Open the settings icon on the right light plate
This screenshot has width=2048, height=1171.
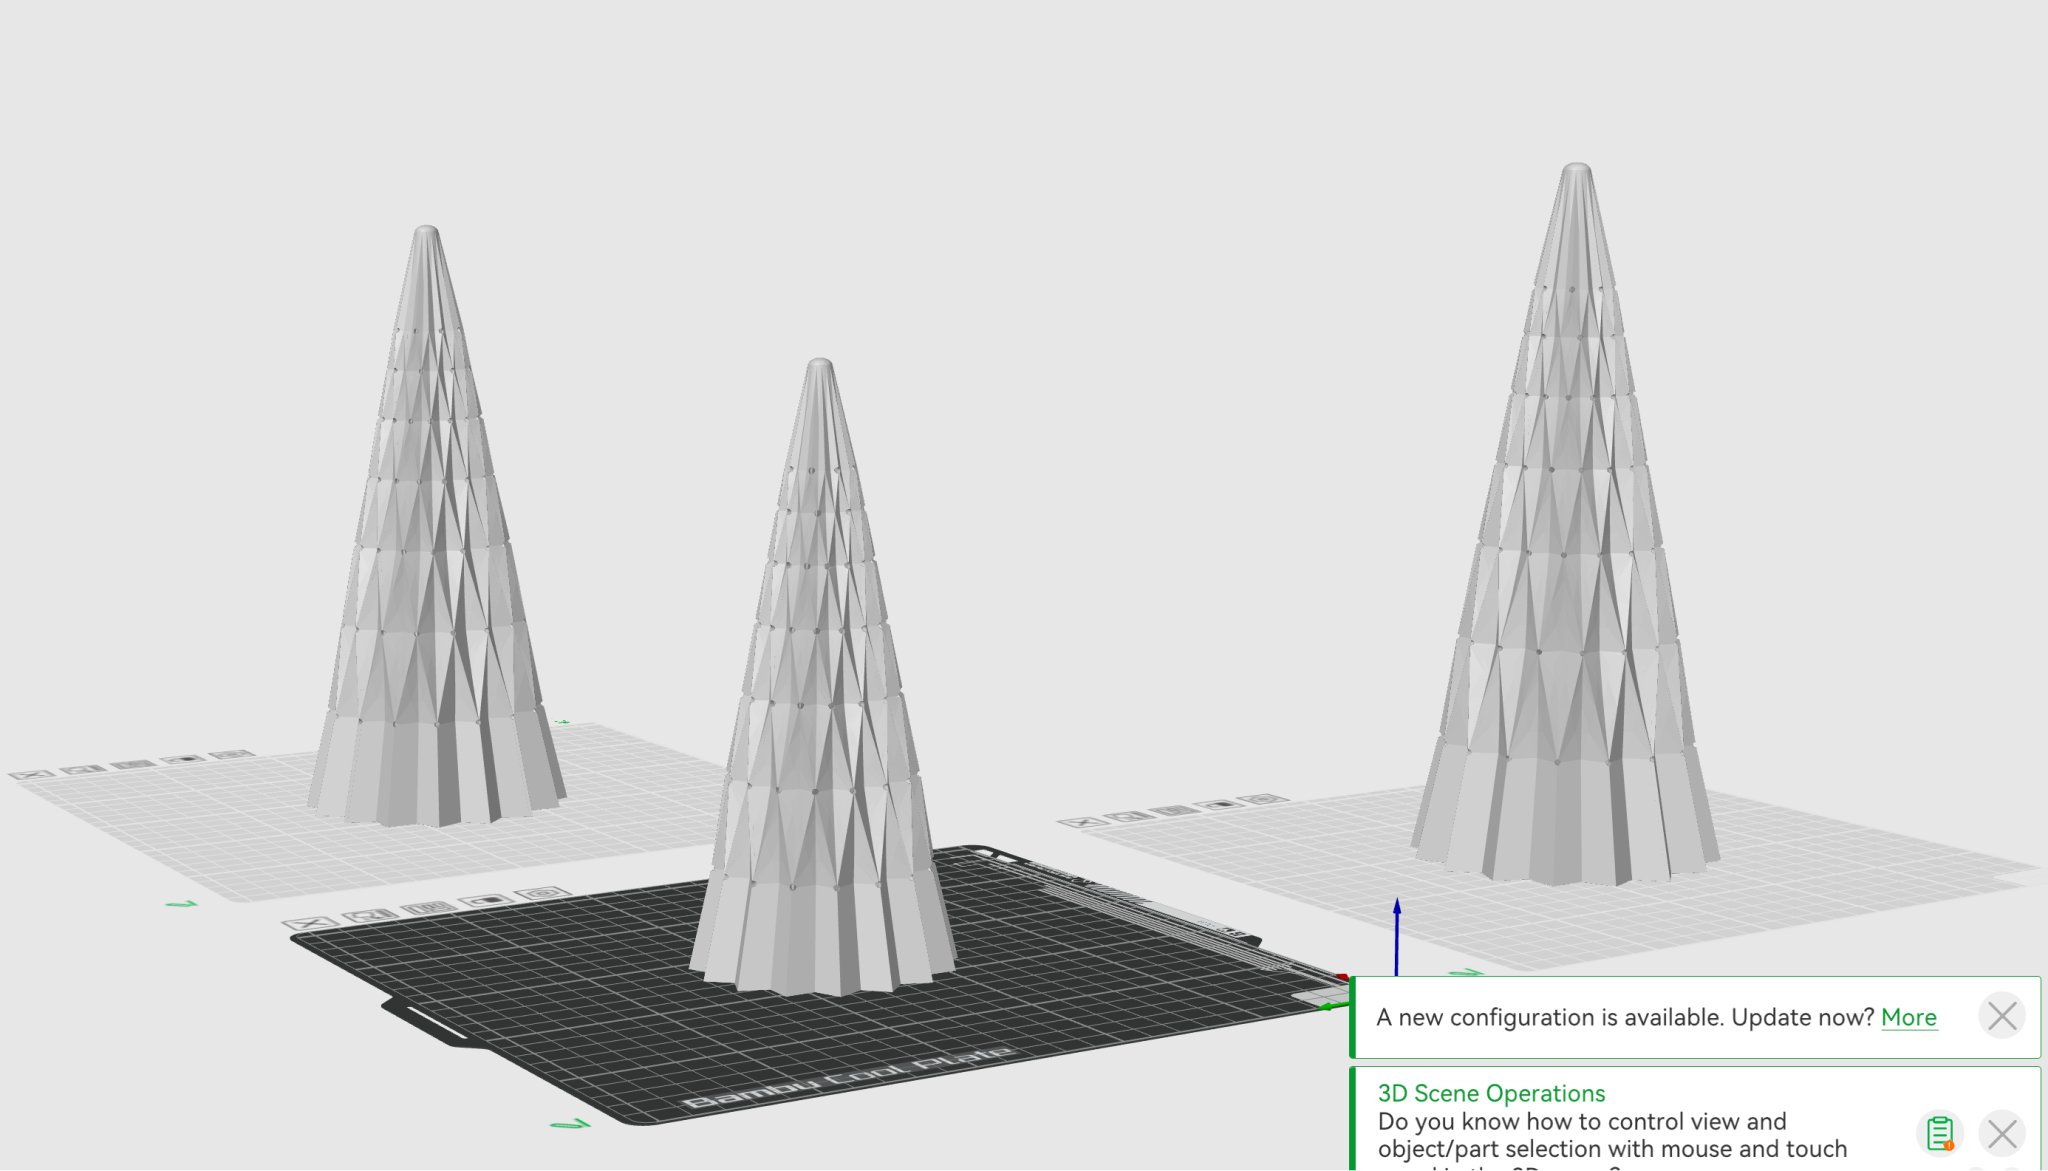pyautogui.click(x=1264, y=799)
